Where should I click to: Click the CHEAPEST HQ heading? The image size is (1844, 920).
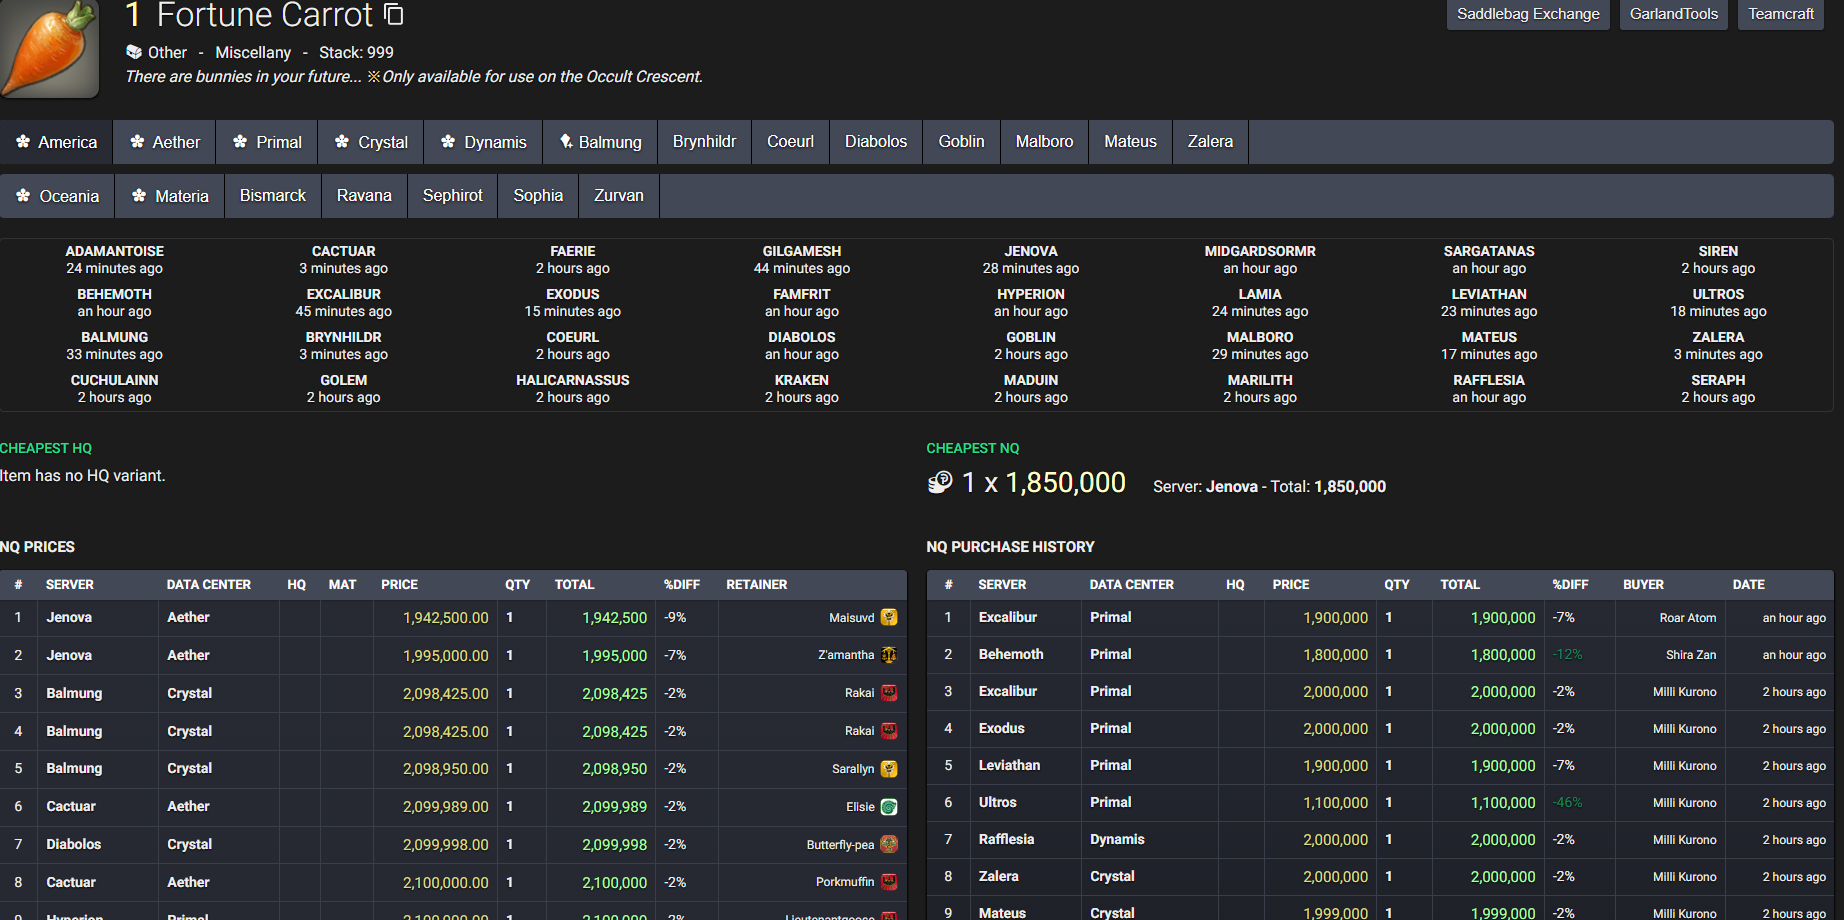click(46, 448)
